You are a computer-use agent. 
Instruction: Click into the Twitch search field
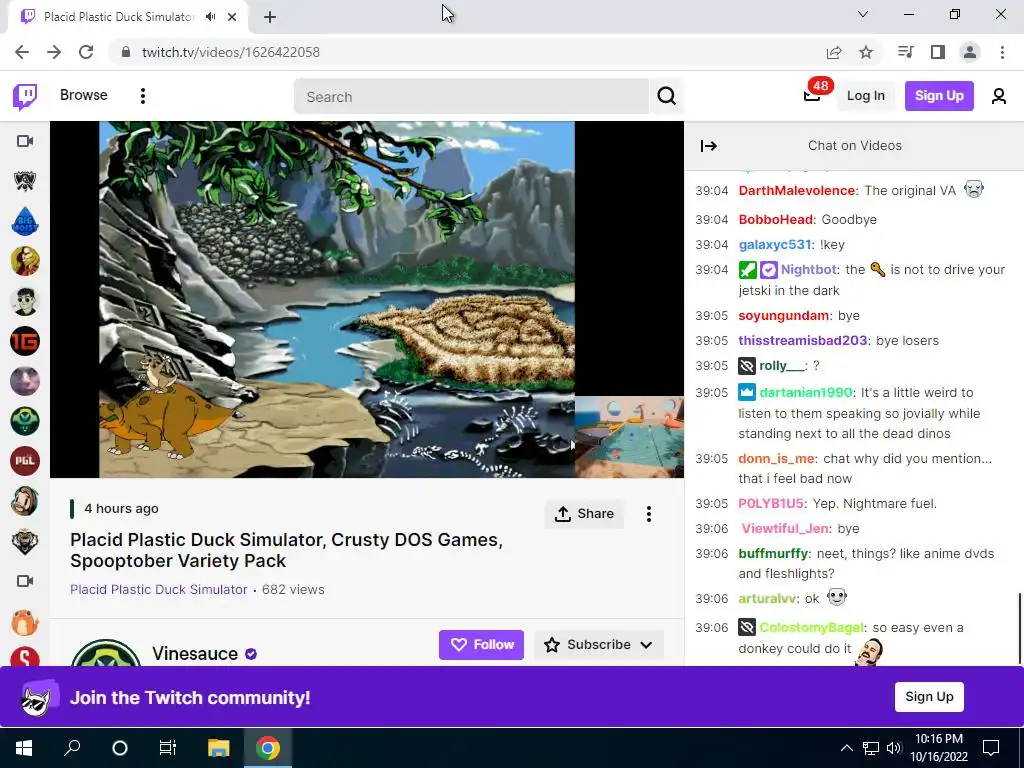pyautogui.click(x=472, y=97)
